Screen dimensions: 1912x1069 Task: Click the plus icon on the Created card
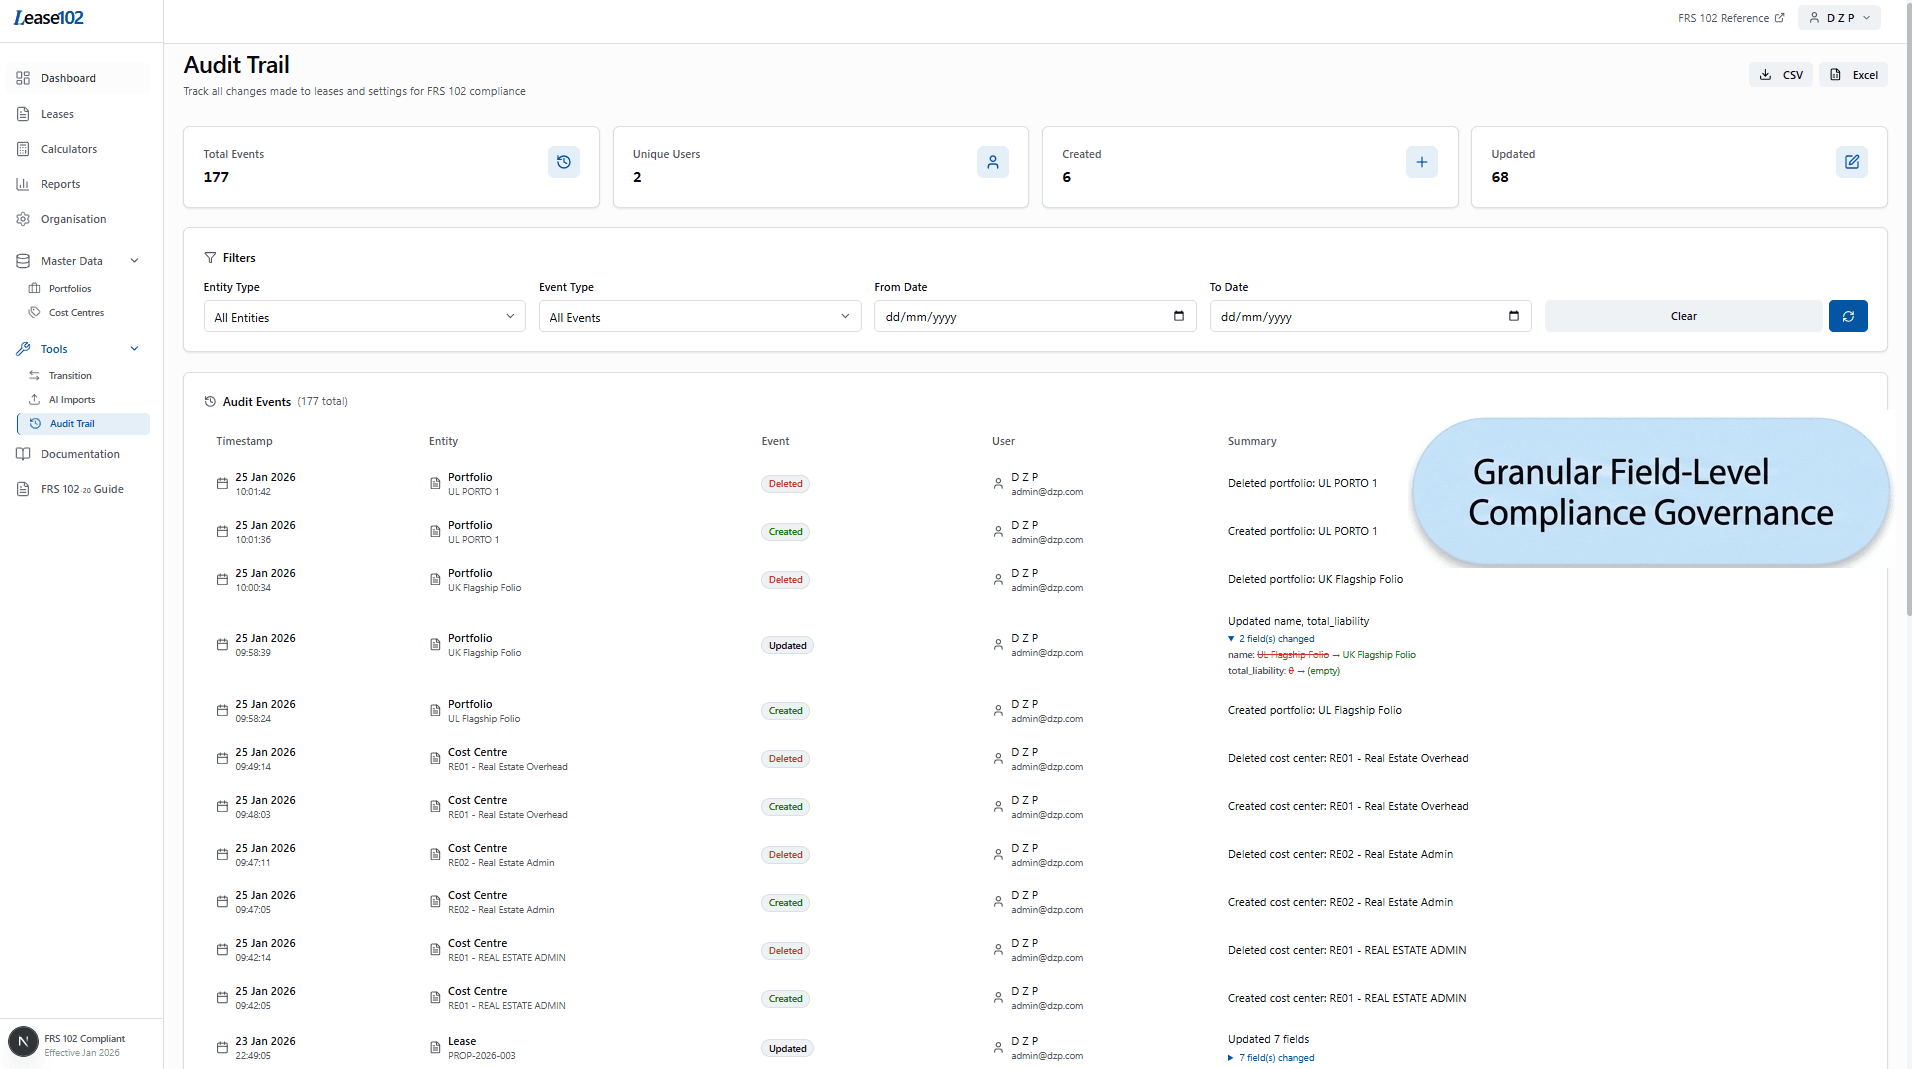(1422, 161)
